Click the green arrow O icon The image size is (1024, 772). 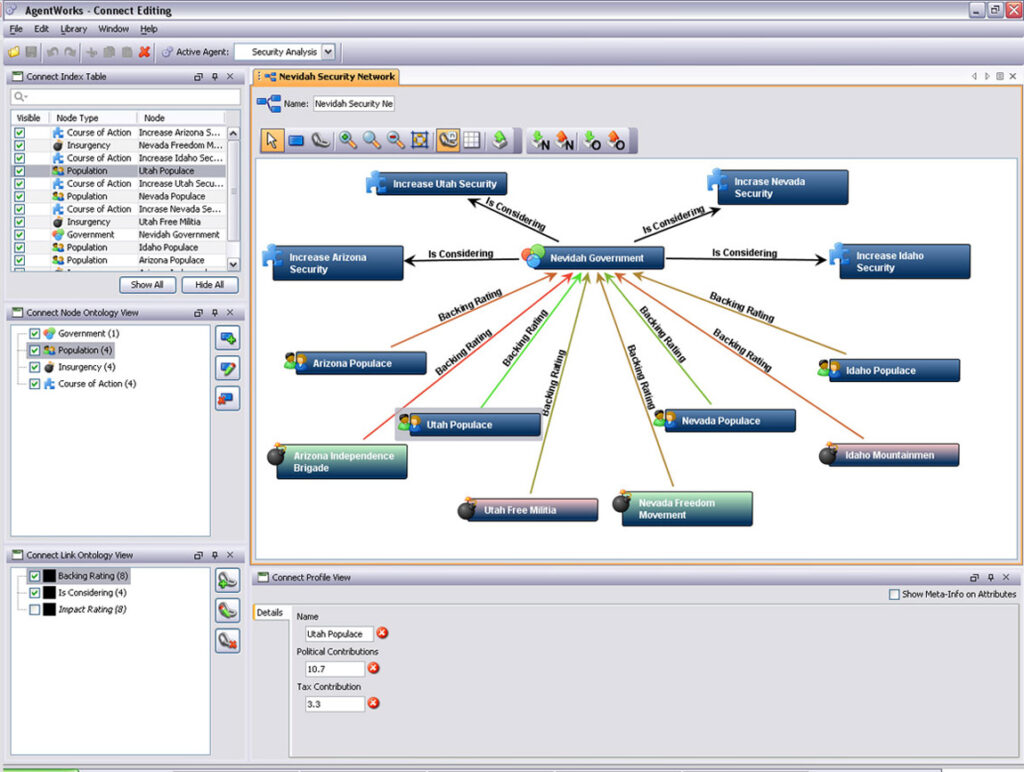coord(592,140)
